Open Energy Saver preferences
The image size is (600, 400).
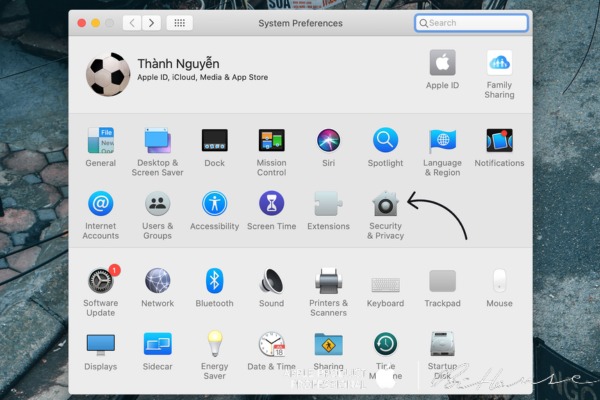point(214,345)
